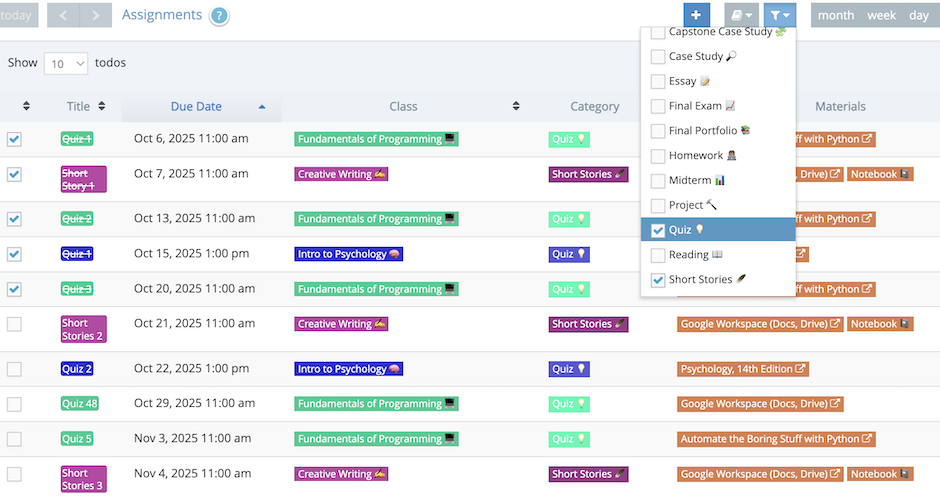Image resolution: width=940 pixels, height=500 pixels.
Task: Click the today button
Action: [18, 15]
